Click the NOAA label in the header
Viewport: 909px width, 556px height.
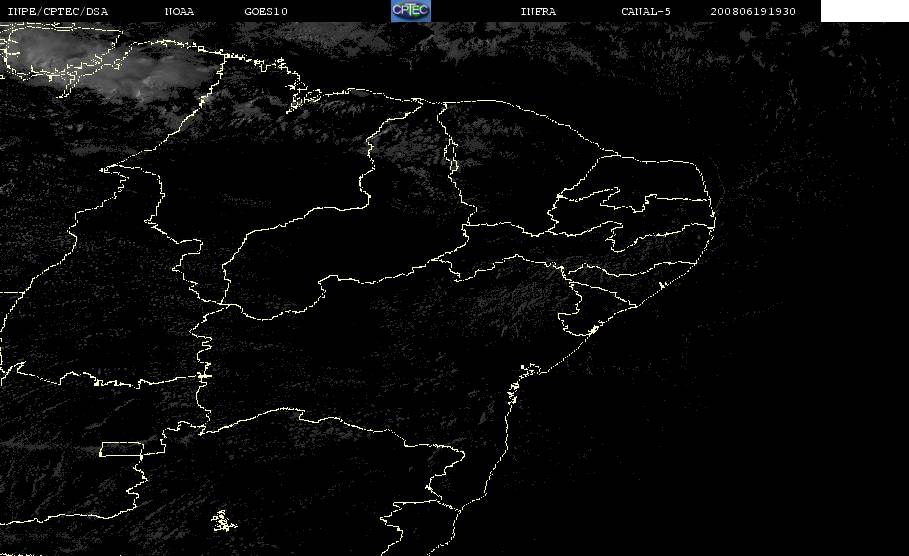coord(179,12)
